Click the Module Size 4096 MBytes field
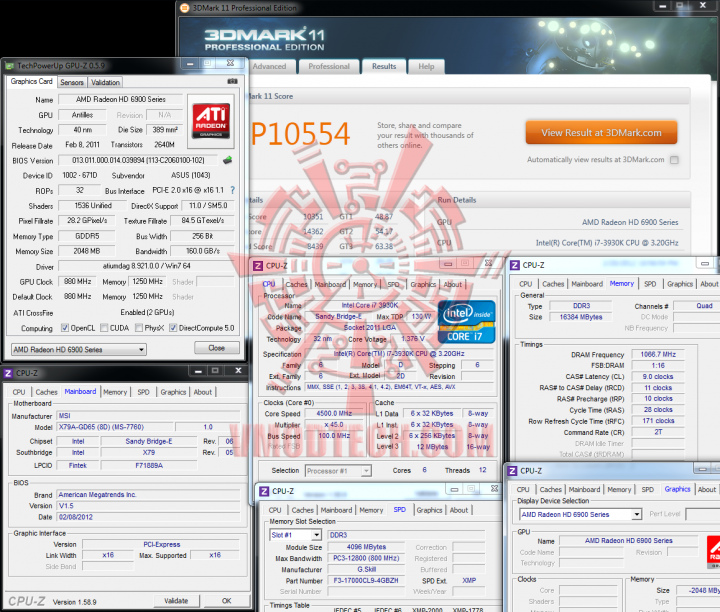Screen dimensions: 720x612 (x=366, y=547)
